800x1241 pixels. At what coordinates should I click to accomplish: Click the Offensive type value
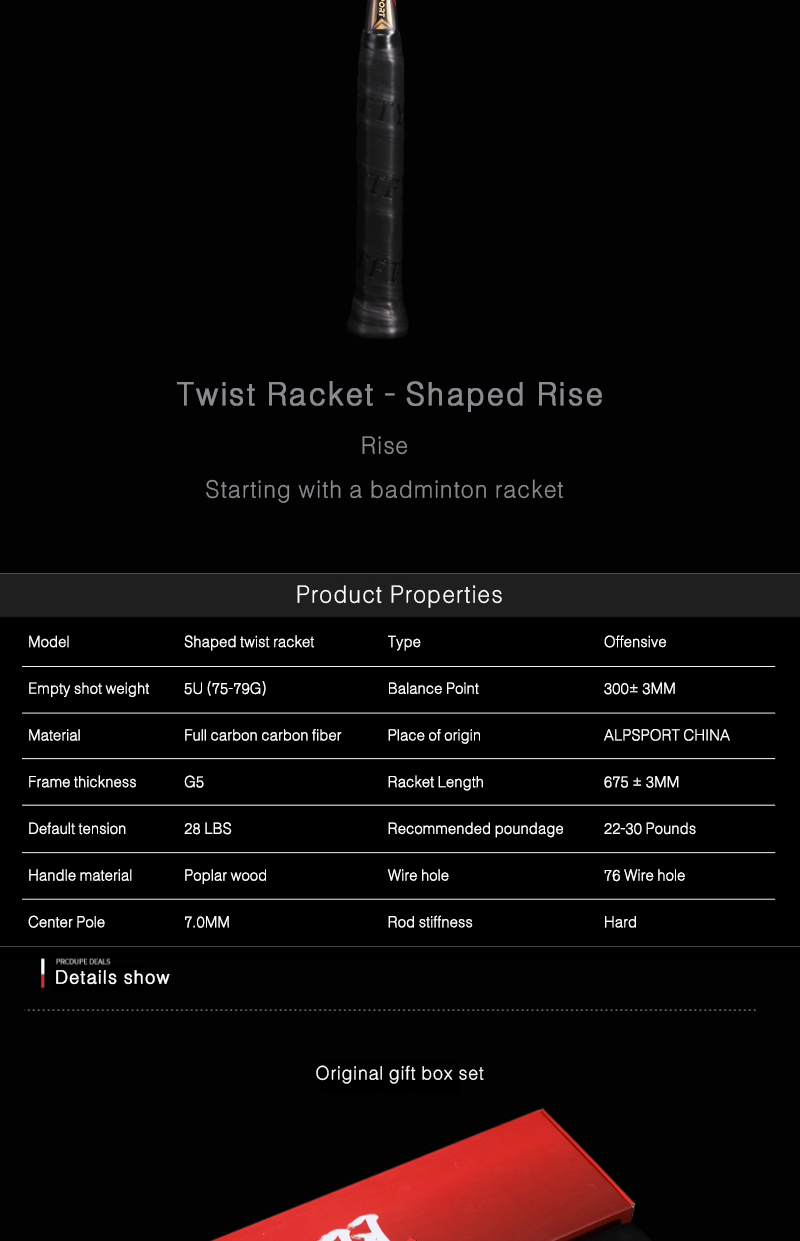[634, 642]
